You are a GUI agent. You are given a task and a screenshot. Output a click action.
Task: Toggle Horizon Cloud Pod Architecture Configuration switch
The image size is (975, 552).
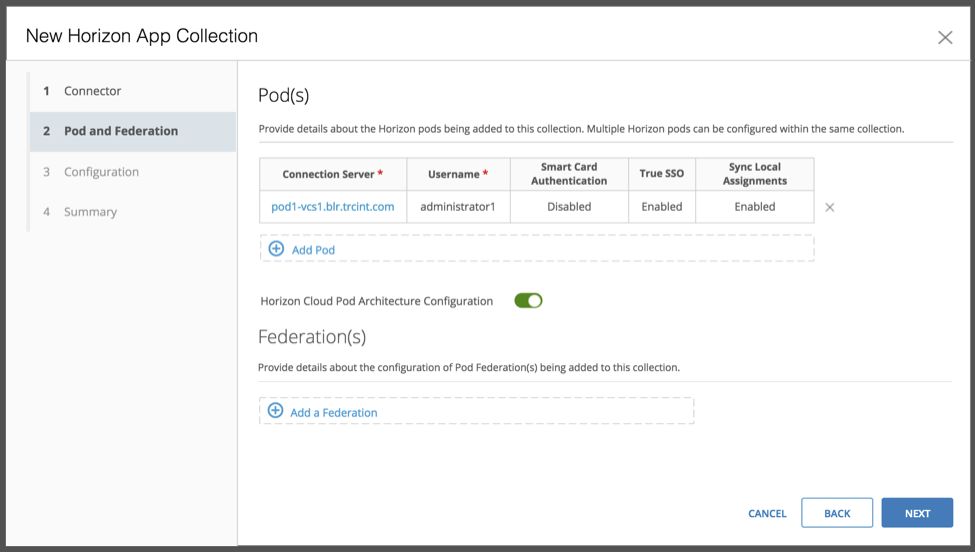click(x=528, y=301)
